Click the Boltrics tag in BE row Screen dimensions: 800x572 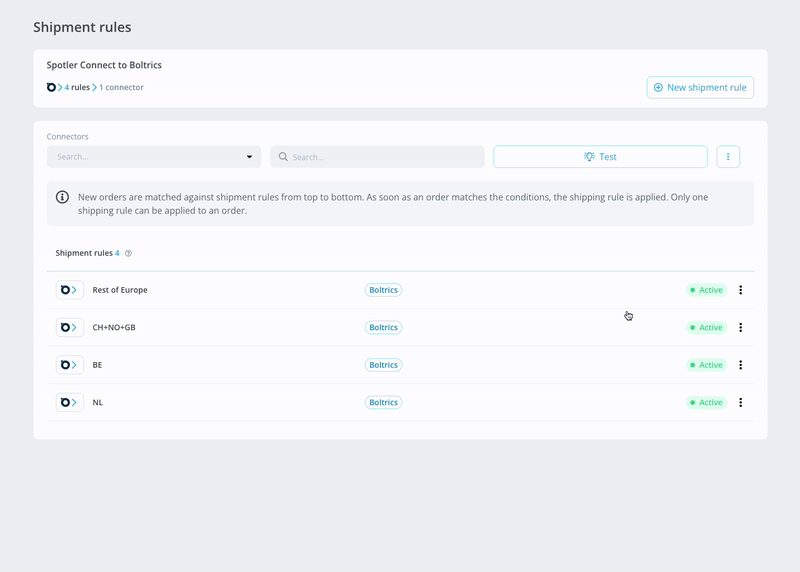point(383,365)
